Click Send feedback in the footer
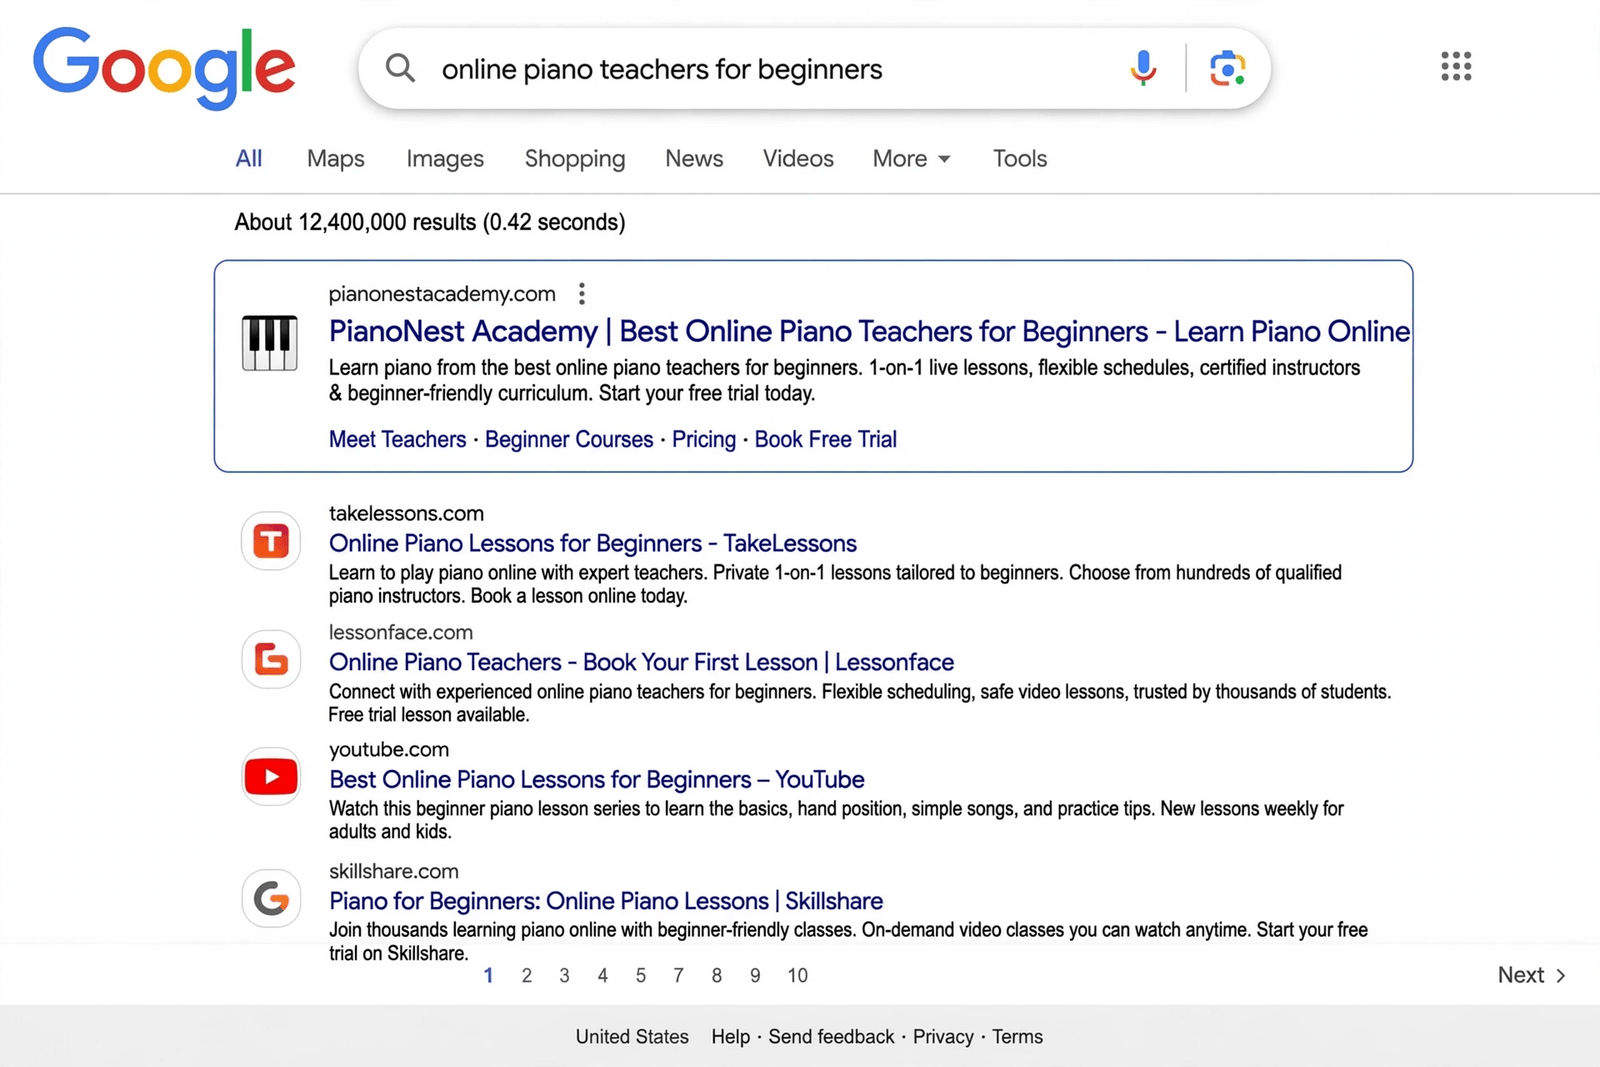Viewport: 1600px width, 1067px height. pos(831,1037)
